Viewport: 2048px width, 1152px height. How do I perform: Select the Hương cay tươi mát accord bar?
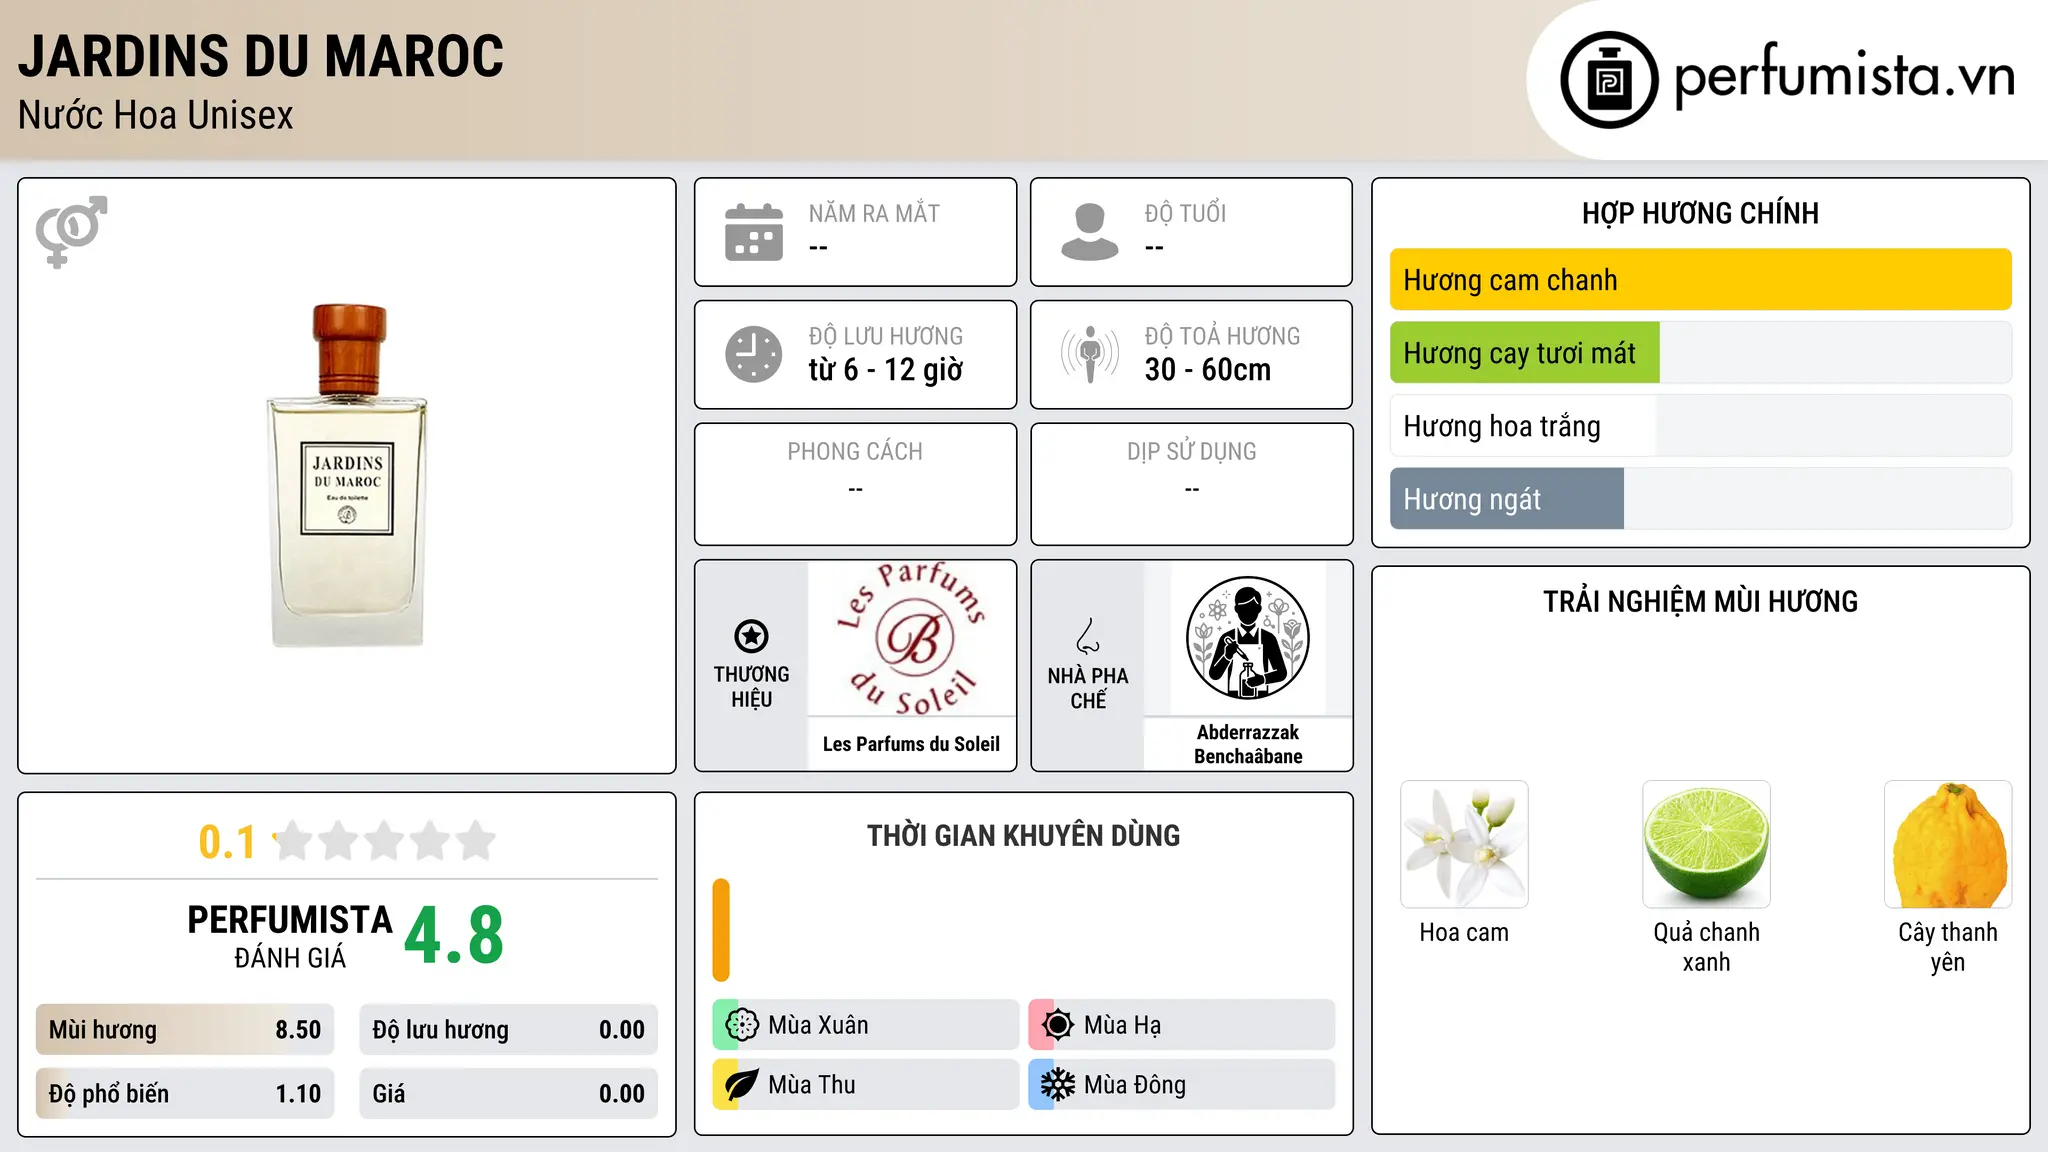pyautogui.click(x=1700, y=353)
